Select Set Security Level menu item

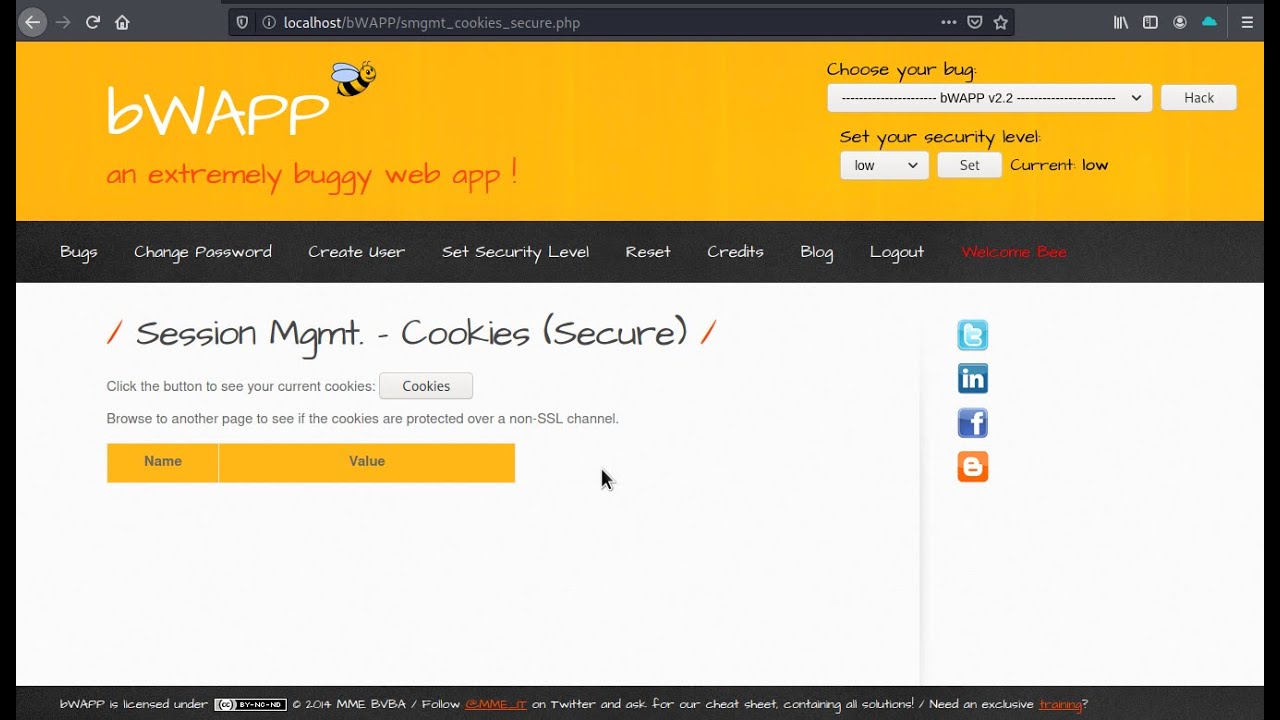[515, 252]
